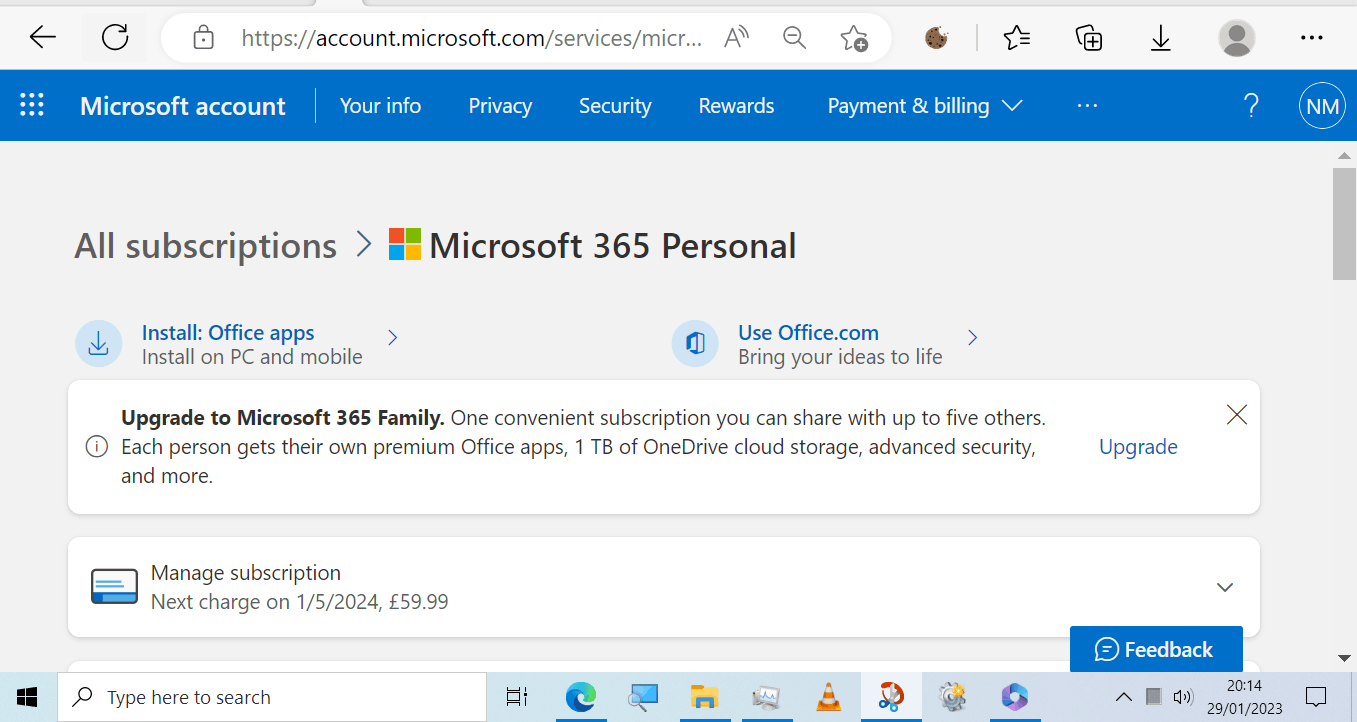Click the browser address bar URL

click(471, 39)
